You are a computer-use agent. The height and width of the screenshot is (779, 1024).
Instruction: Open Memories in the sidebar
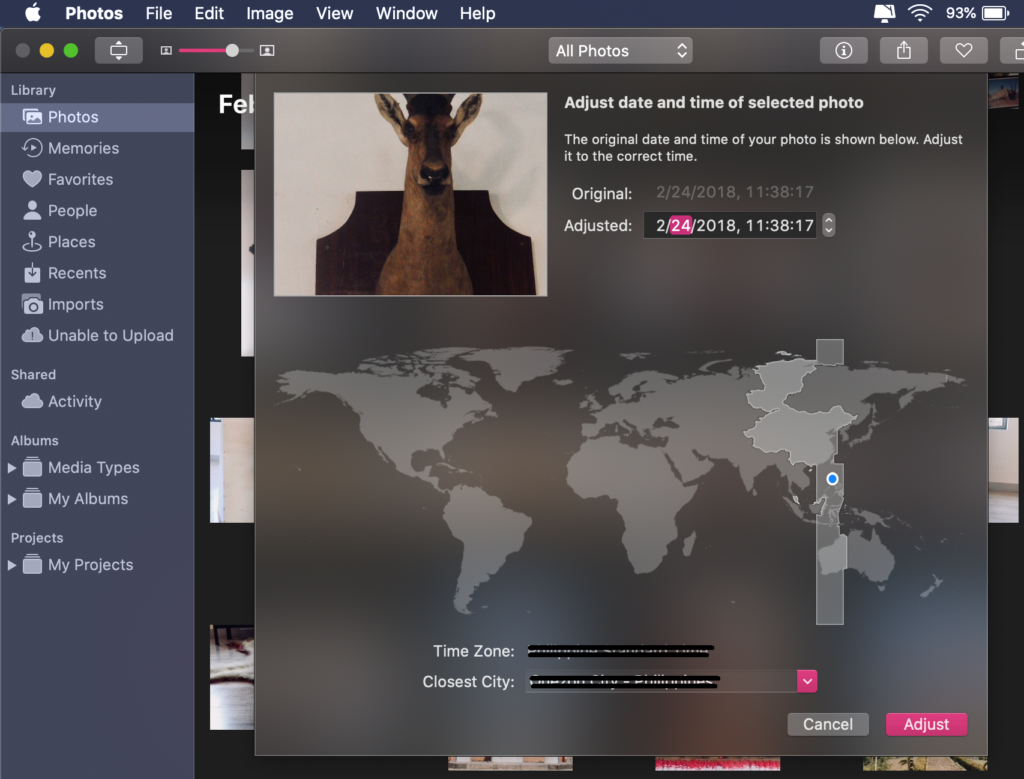click(83, 148)
